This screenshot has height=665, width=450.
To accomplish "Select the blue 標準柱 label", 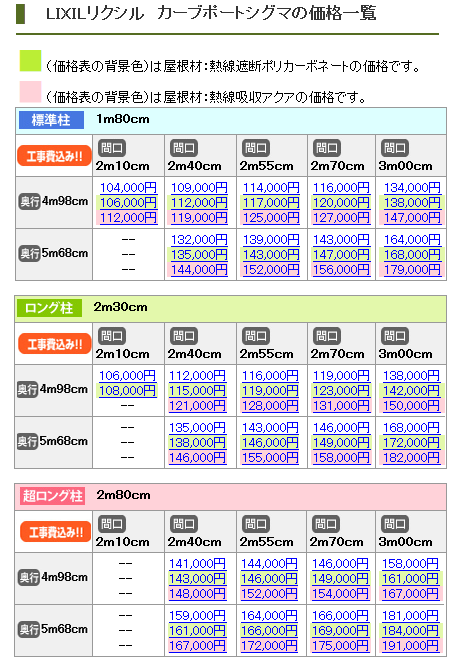I will coord(51,120).
